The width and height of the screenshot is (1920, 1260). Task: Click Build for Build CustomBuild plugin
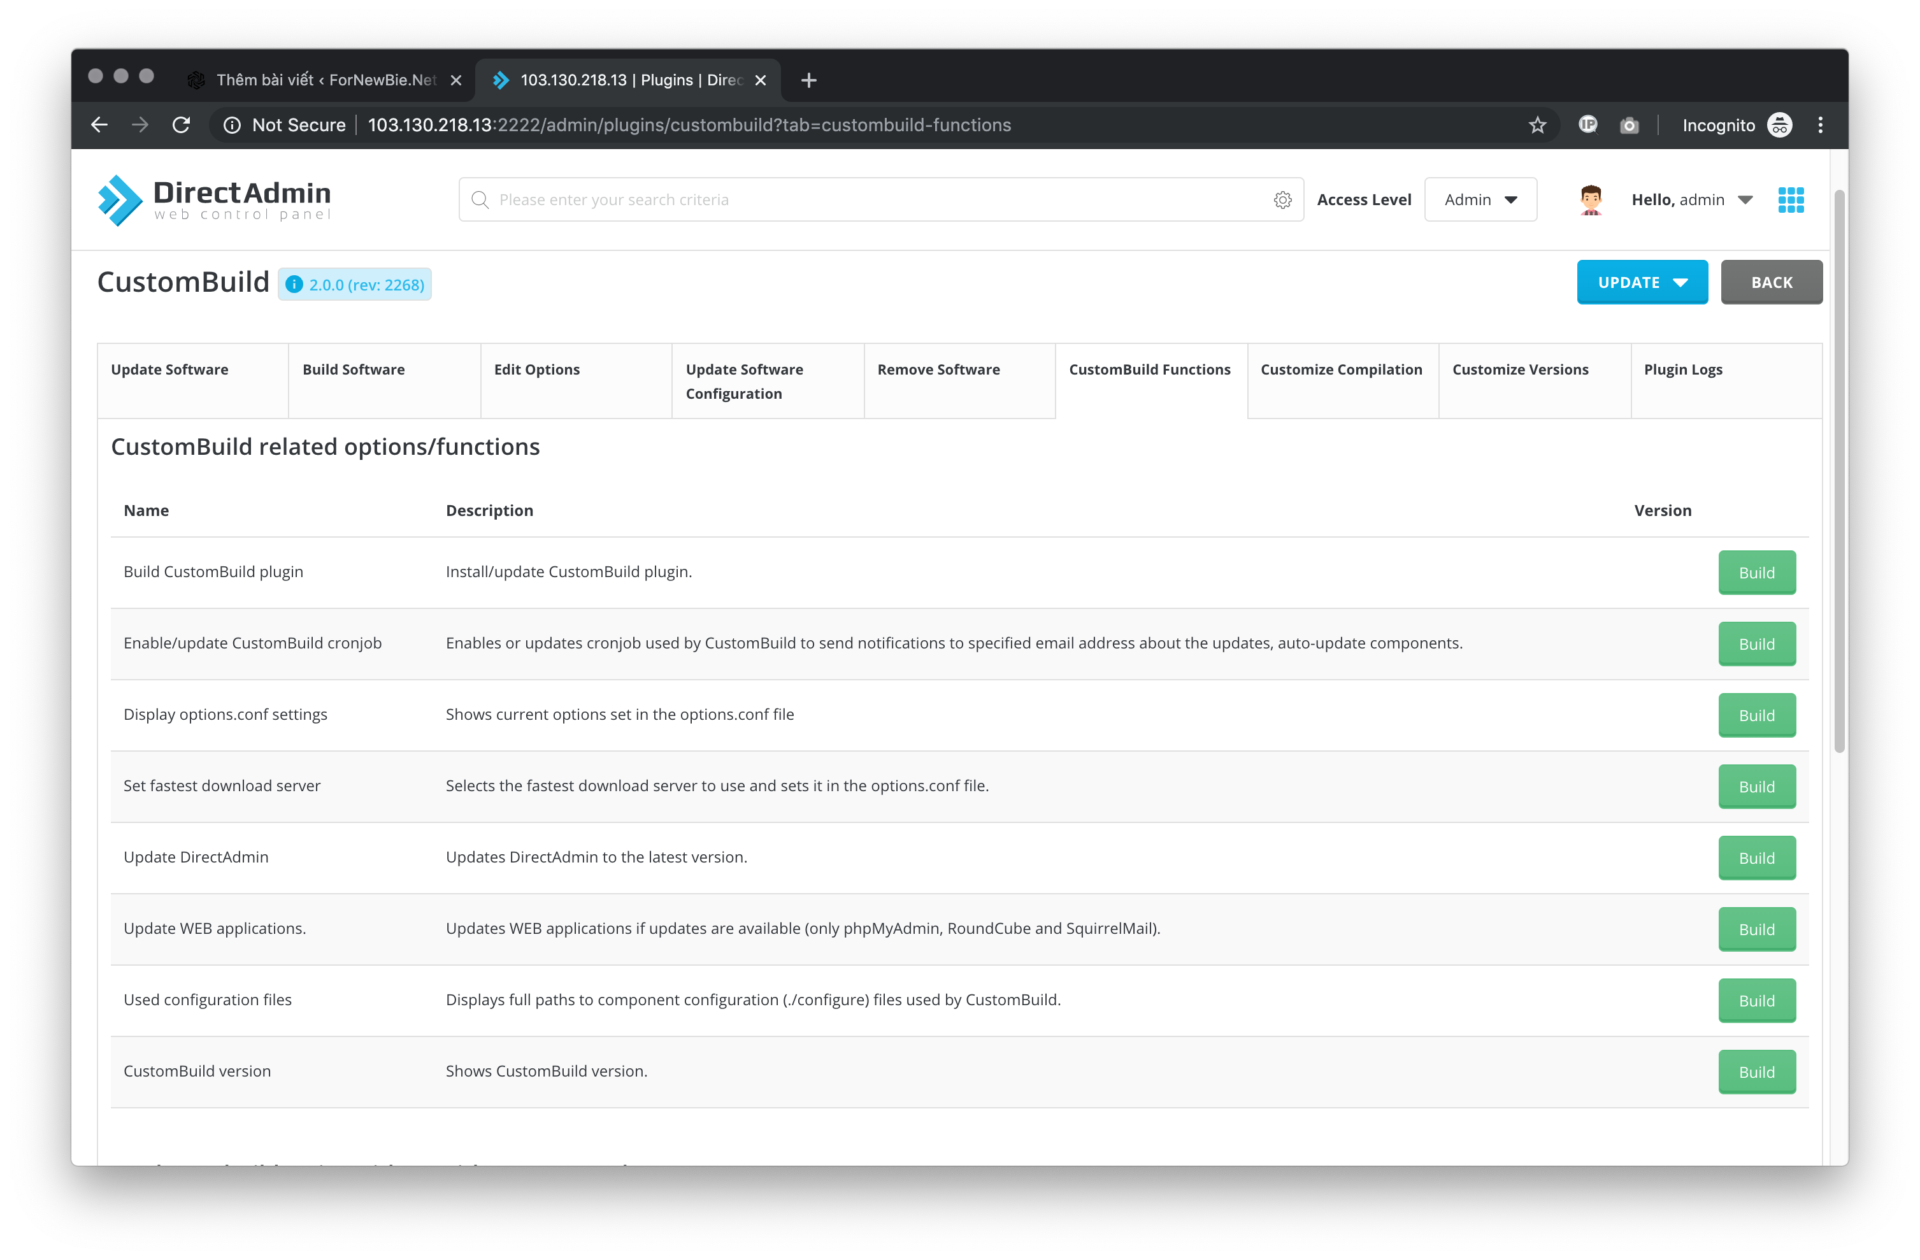1756,573
